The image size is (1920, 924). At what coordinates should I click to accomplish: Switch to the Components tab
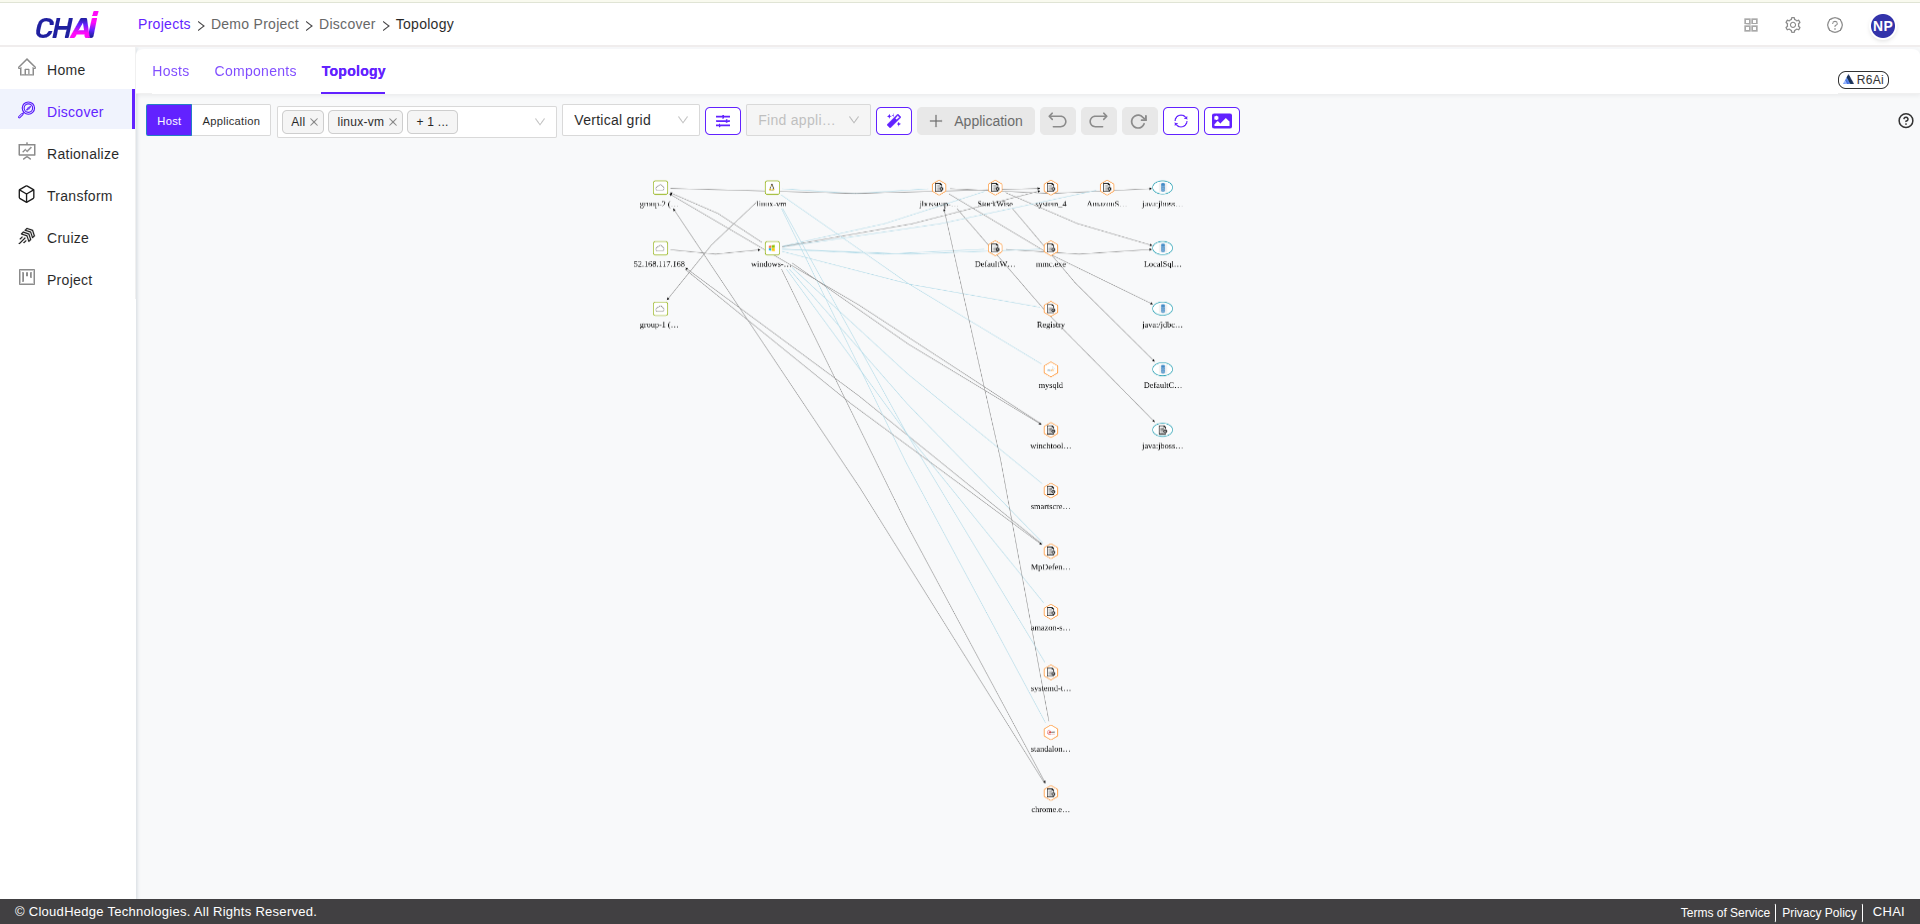tap(255, 71)
